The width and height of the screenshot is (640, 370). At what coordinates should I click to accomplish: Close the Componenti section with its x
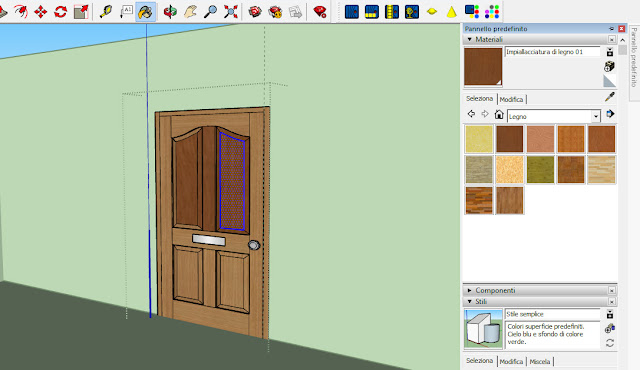coord(611,290)
